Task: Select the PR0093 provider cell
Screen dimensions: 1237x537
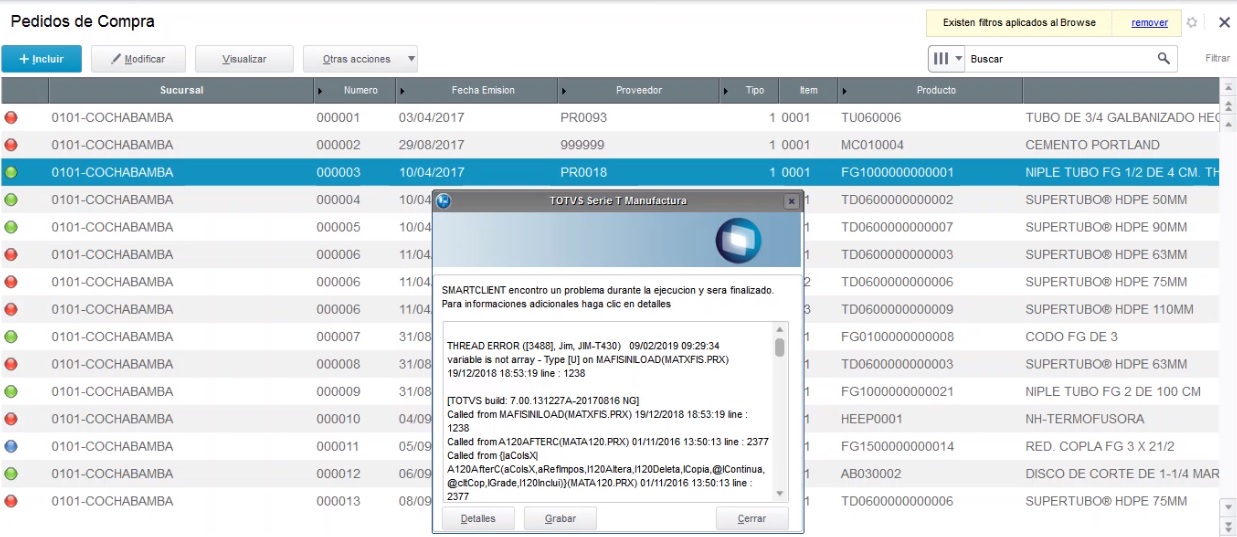Action: click(583, 117)
